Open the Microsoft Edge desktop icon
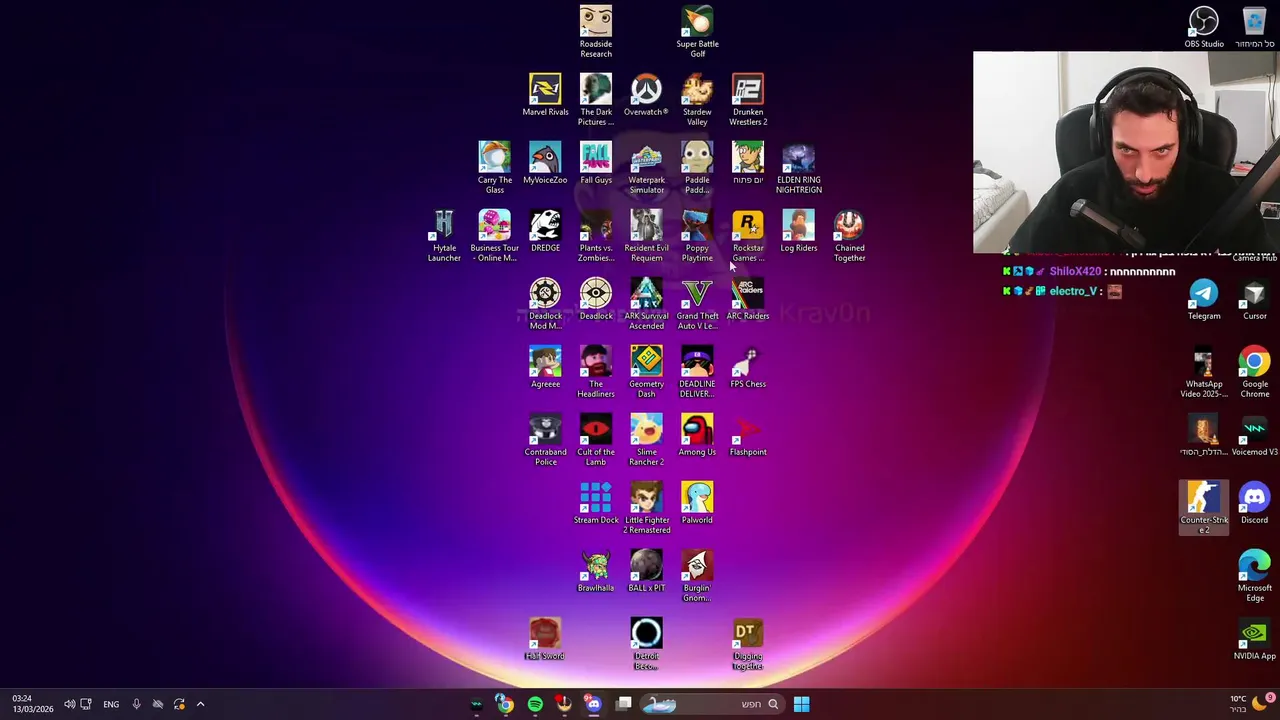Screen dimensions: 1280x720 (1254, 575)
